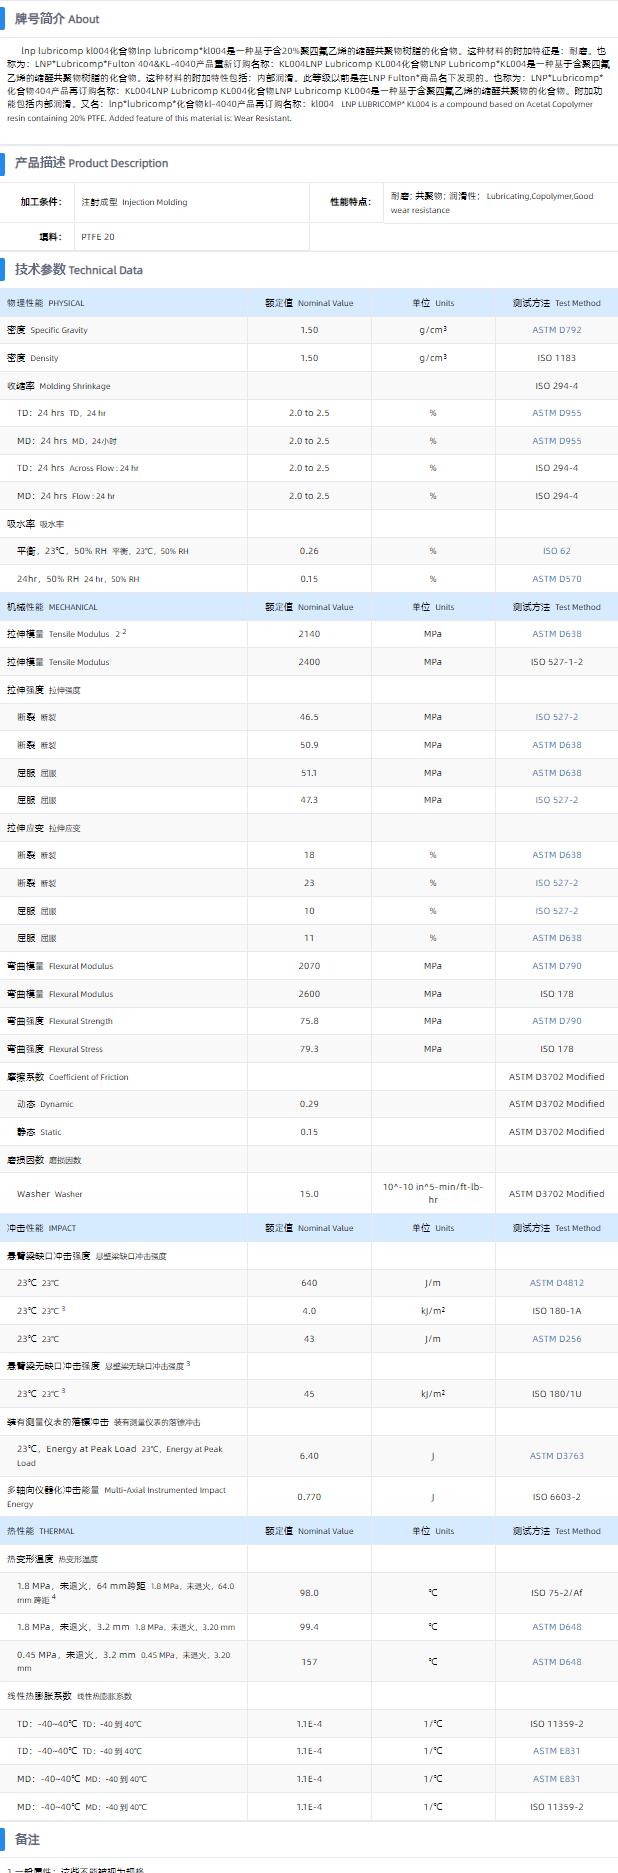Click the ASTM D256 test method link
This screenshot has width=618, height=1873.
tap(556, 1339)
